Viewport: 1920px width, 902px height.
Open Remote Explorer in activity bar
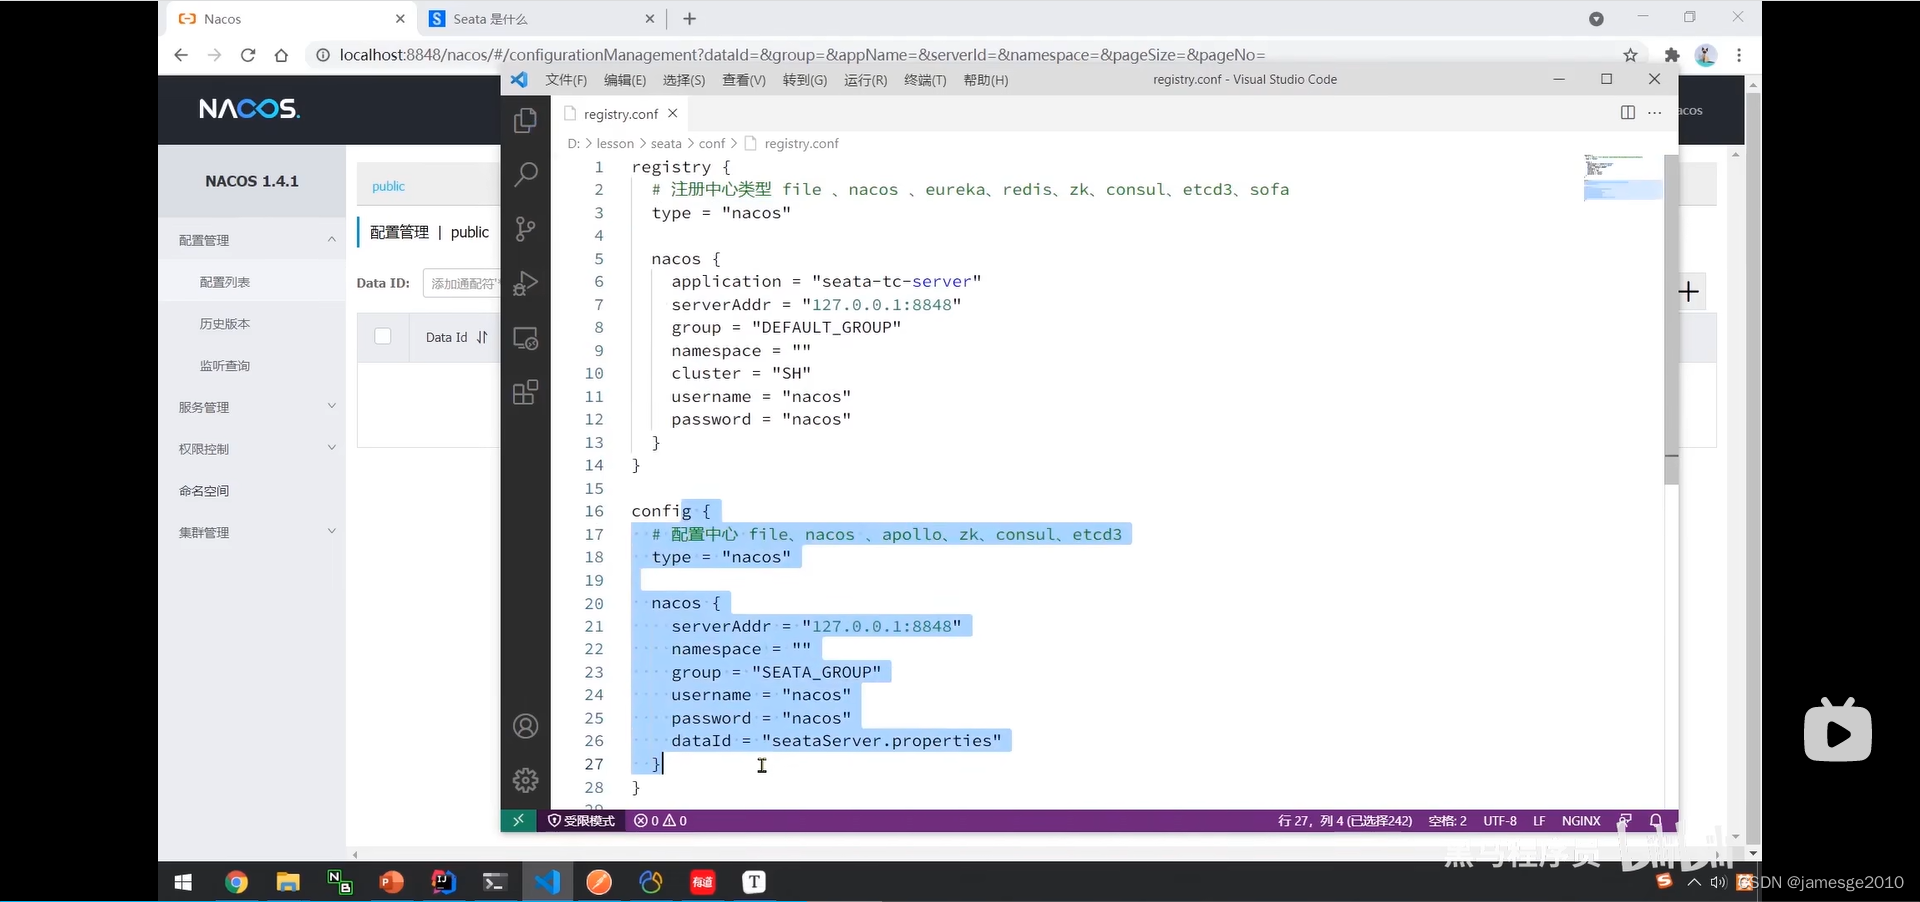525,338
